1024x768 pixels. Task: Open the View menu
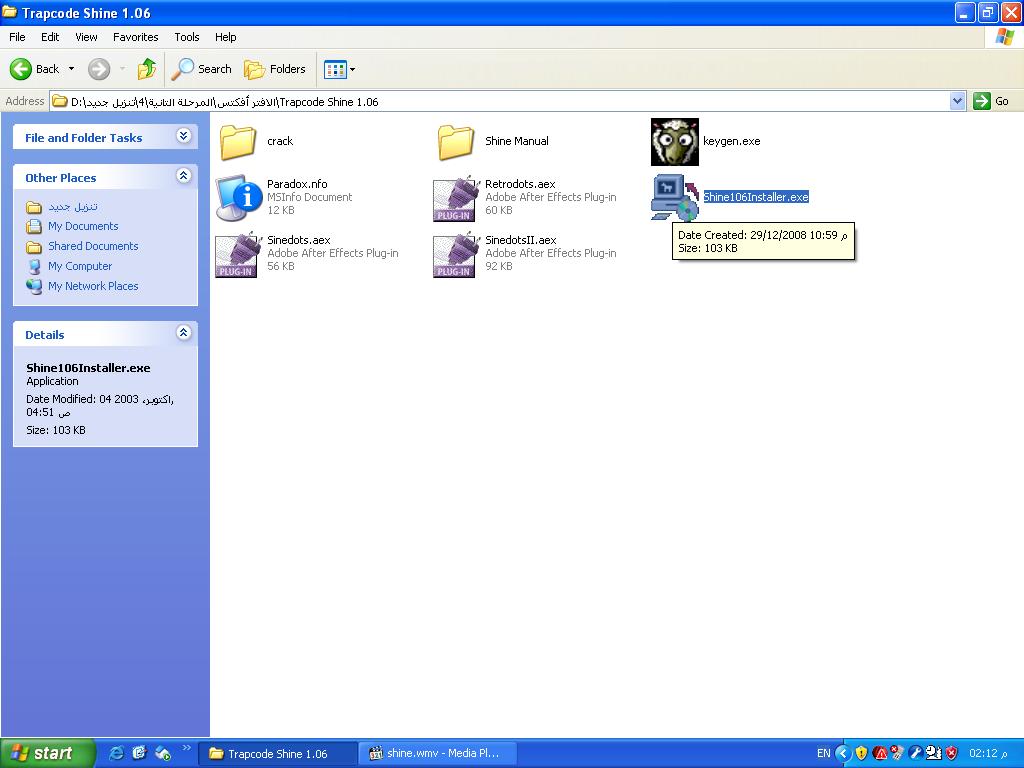(86, 37)
